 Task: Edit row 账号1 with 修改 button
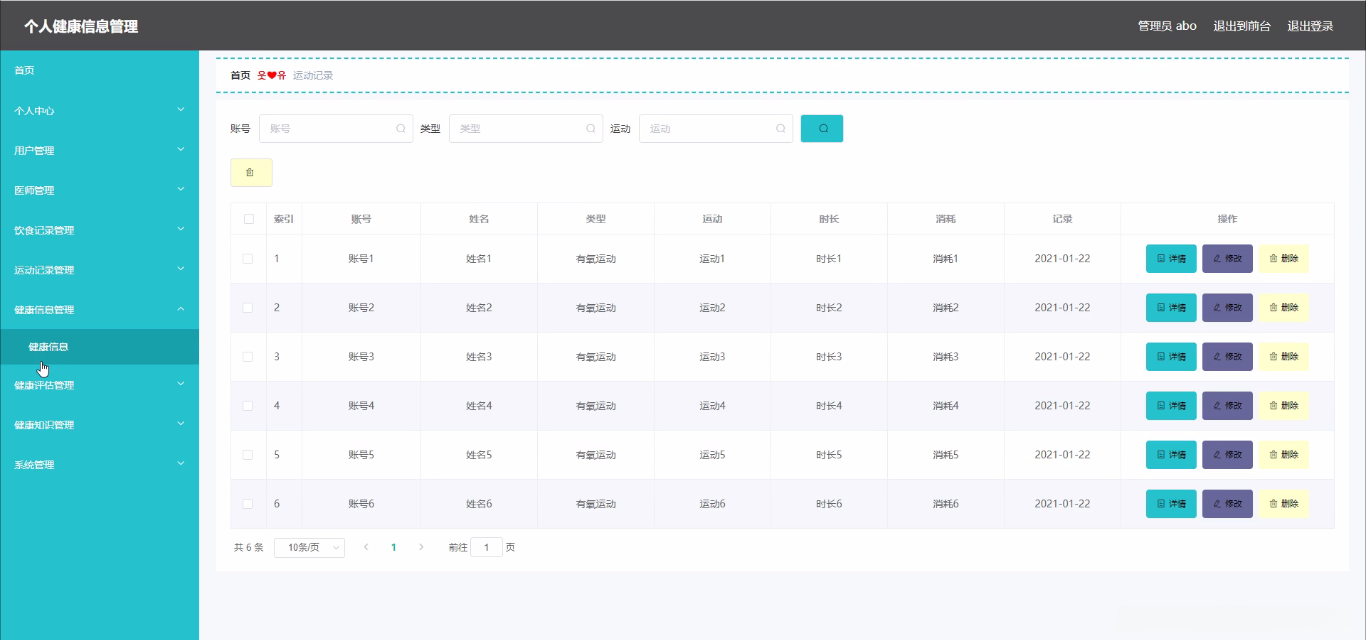(x=1227, y=258)
